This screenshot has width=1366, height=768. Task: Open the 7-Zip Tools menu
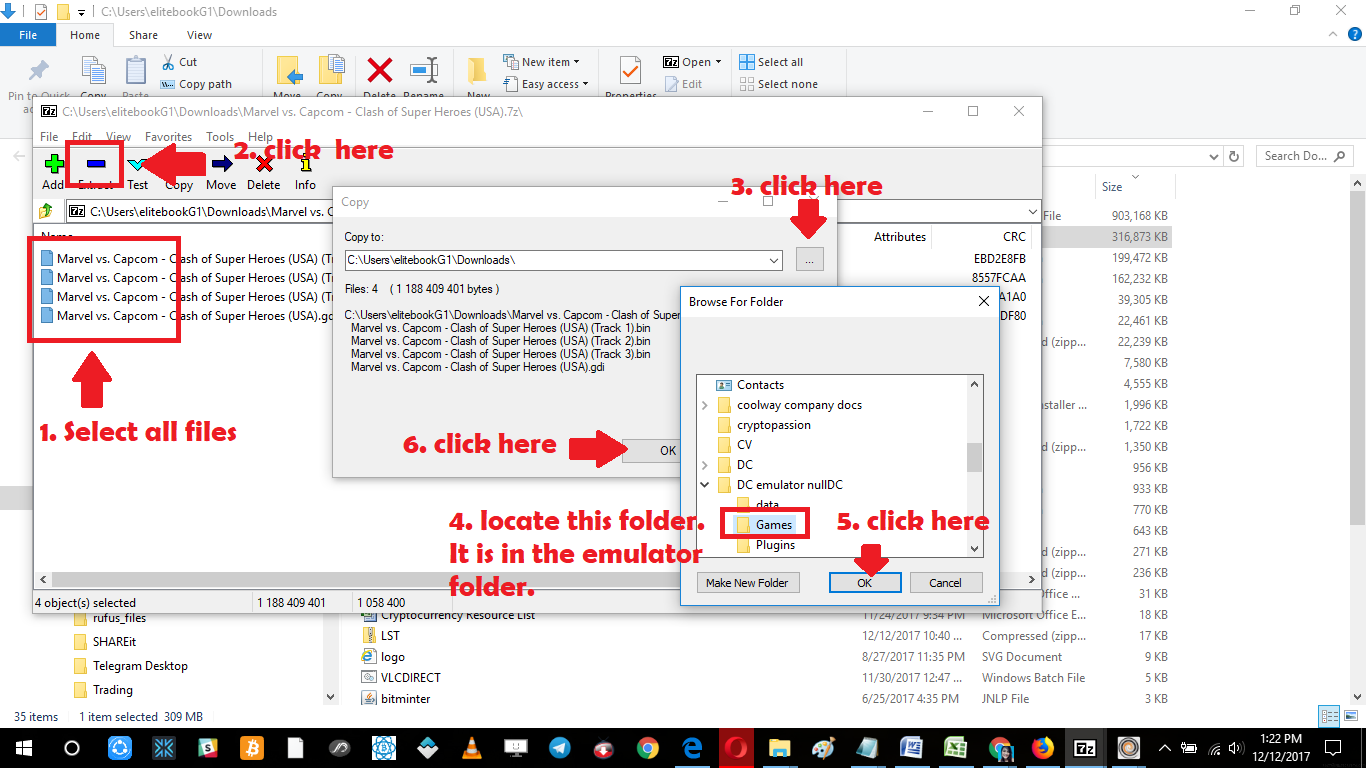tap(220, 137)
